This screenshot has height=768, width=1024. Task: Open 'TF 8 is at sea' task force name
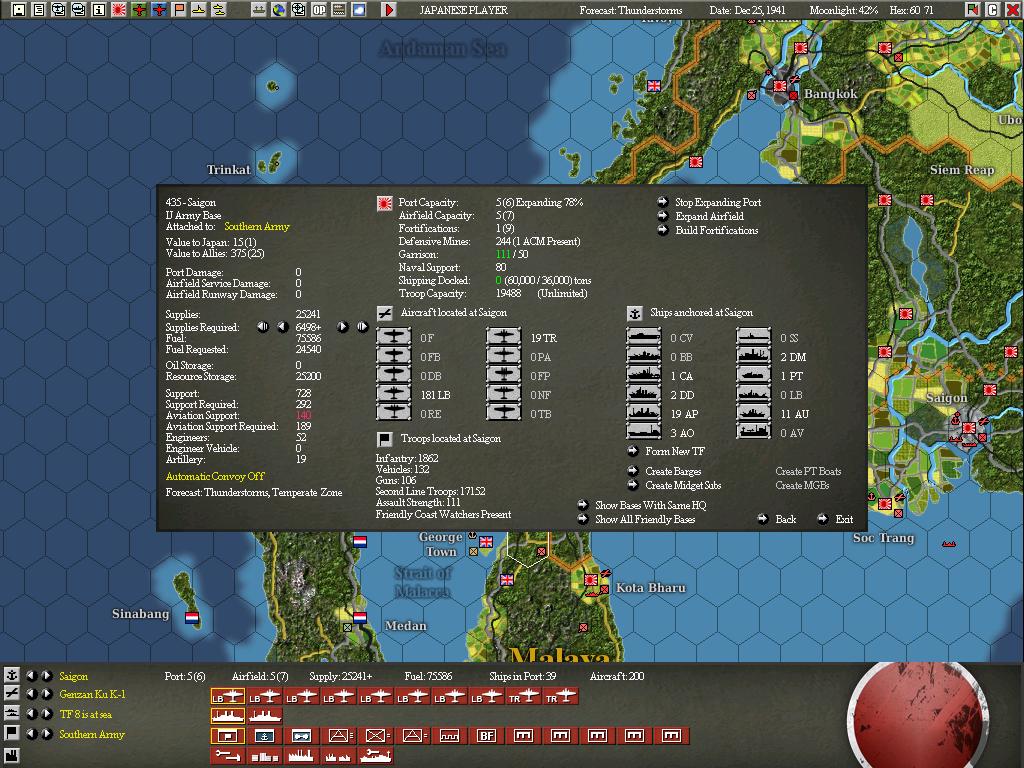(x=86, y=714)
